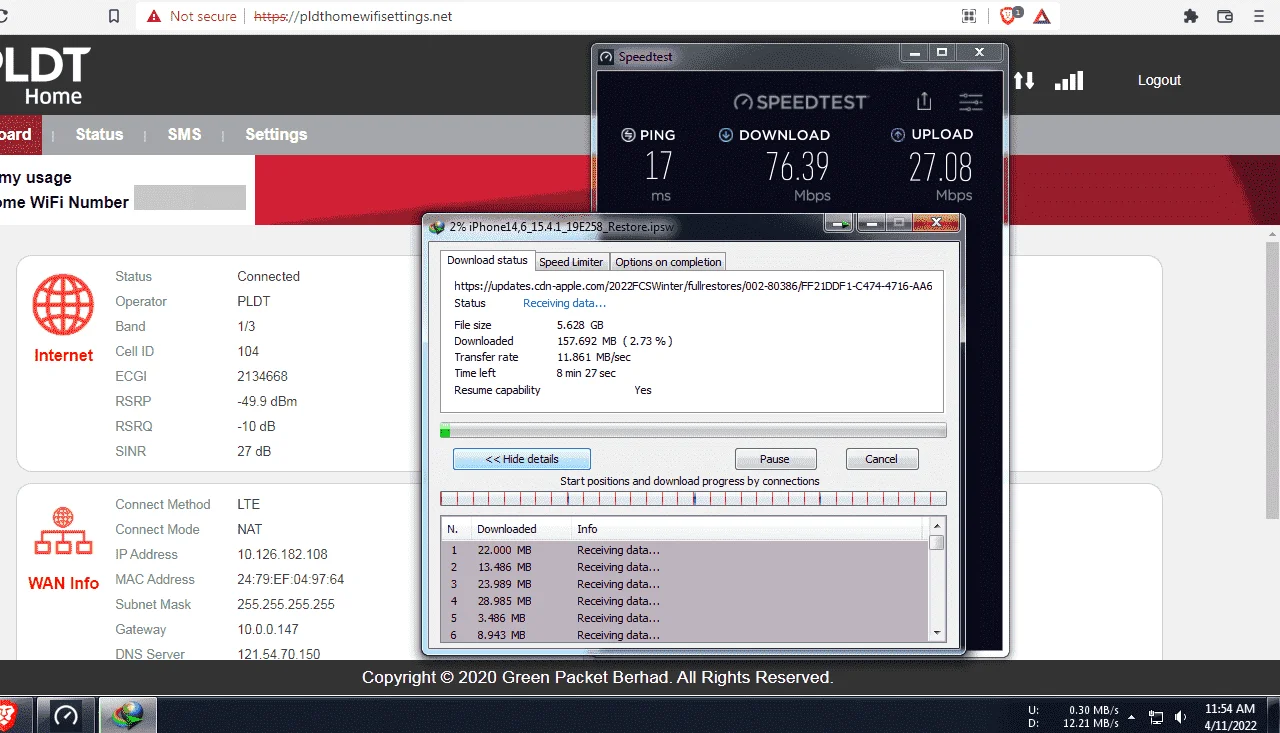Screen dimensions: 1280x733
Task: Select connection row 2 with 13.486 MB
Action: click(685, 567)
